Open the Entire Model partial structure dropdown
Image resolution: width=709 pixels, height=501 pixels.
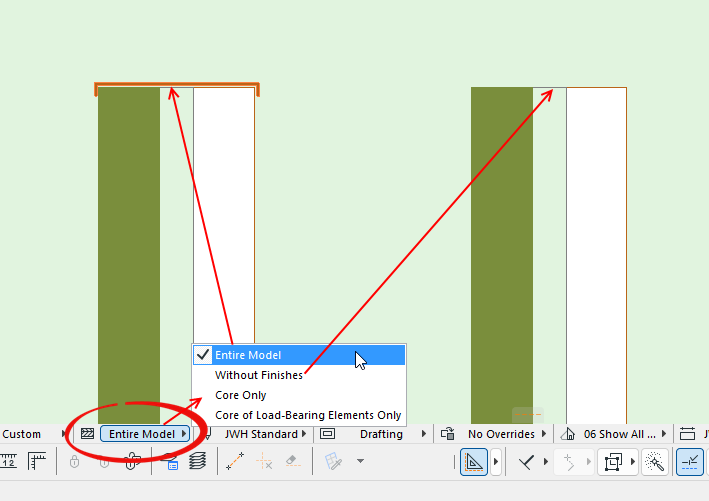145,434
